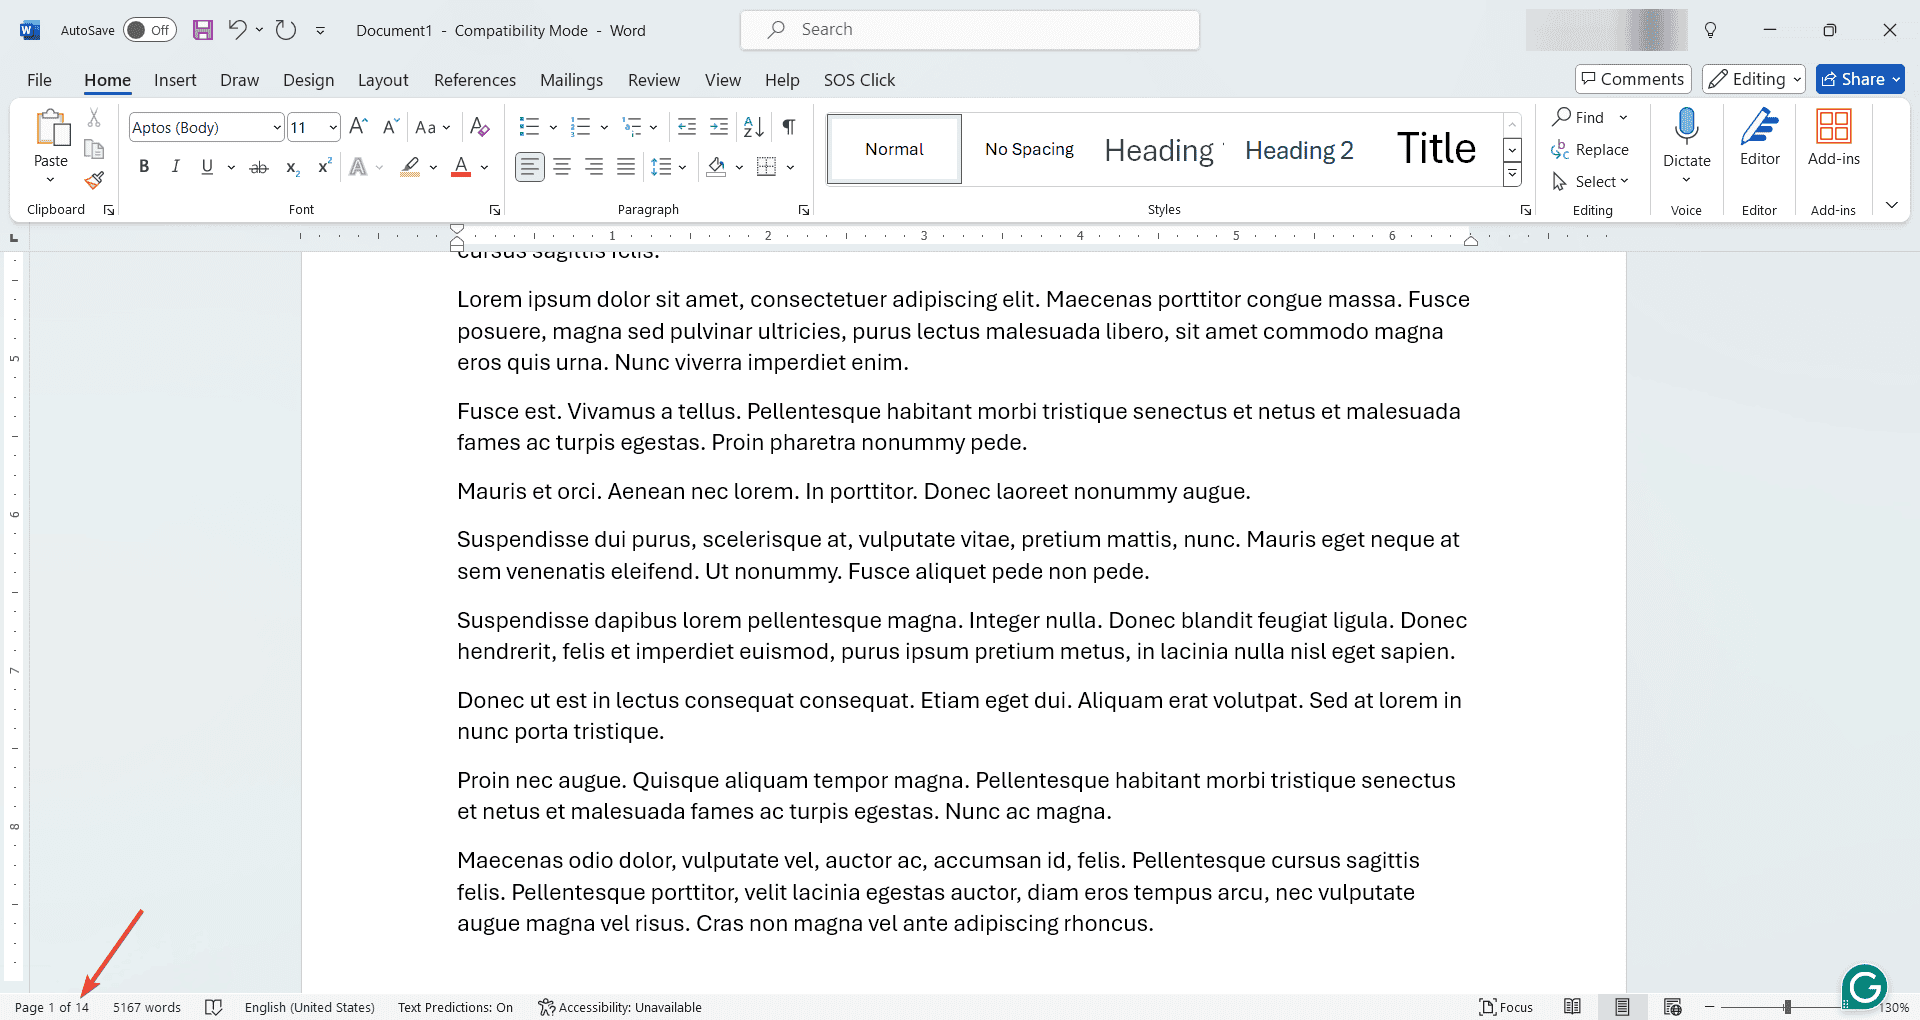Switch to the Design tab

pyautogui.click(x=308, y=80)
